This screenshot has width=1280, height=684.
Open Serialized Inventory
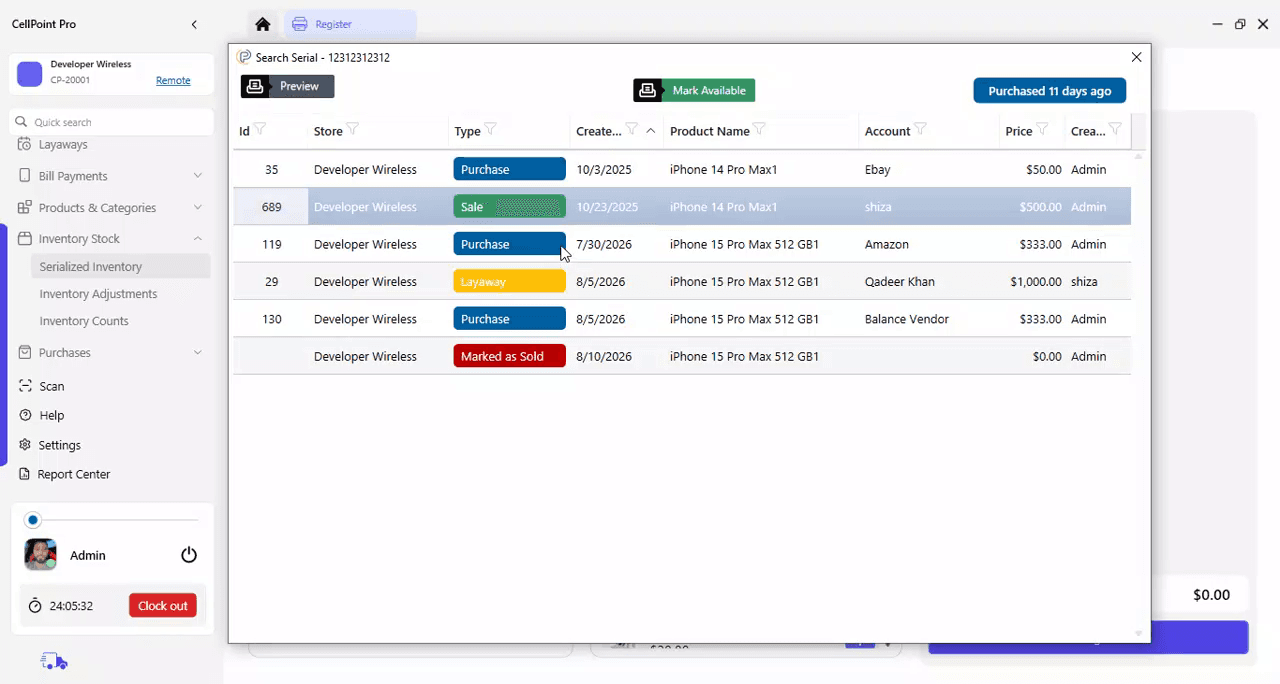[x=119, y=267]
